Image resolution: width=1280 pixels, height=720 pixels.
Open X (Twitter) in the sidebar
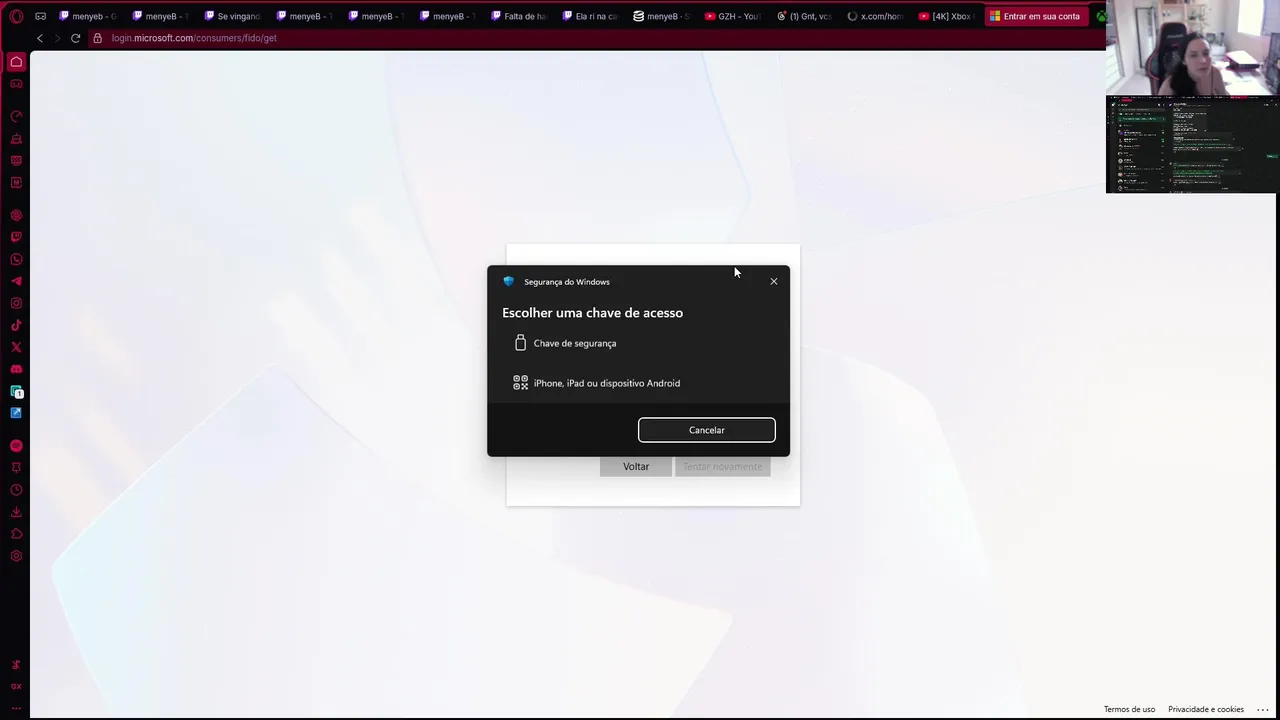point(16,347)
